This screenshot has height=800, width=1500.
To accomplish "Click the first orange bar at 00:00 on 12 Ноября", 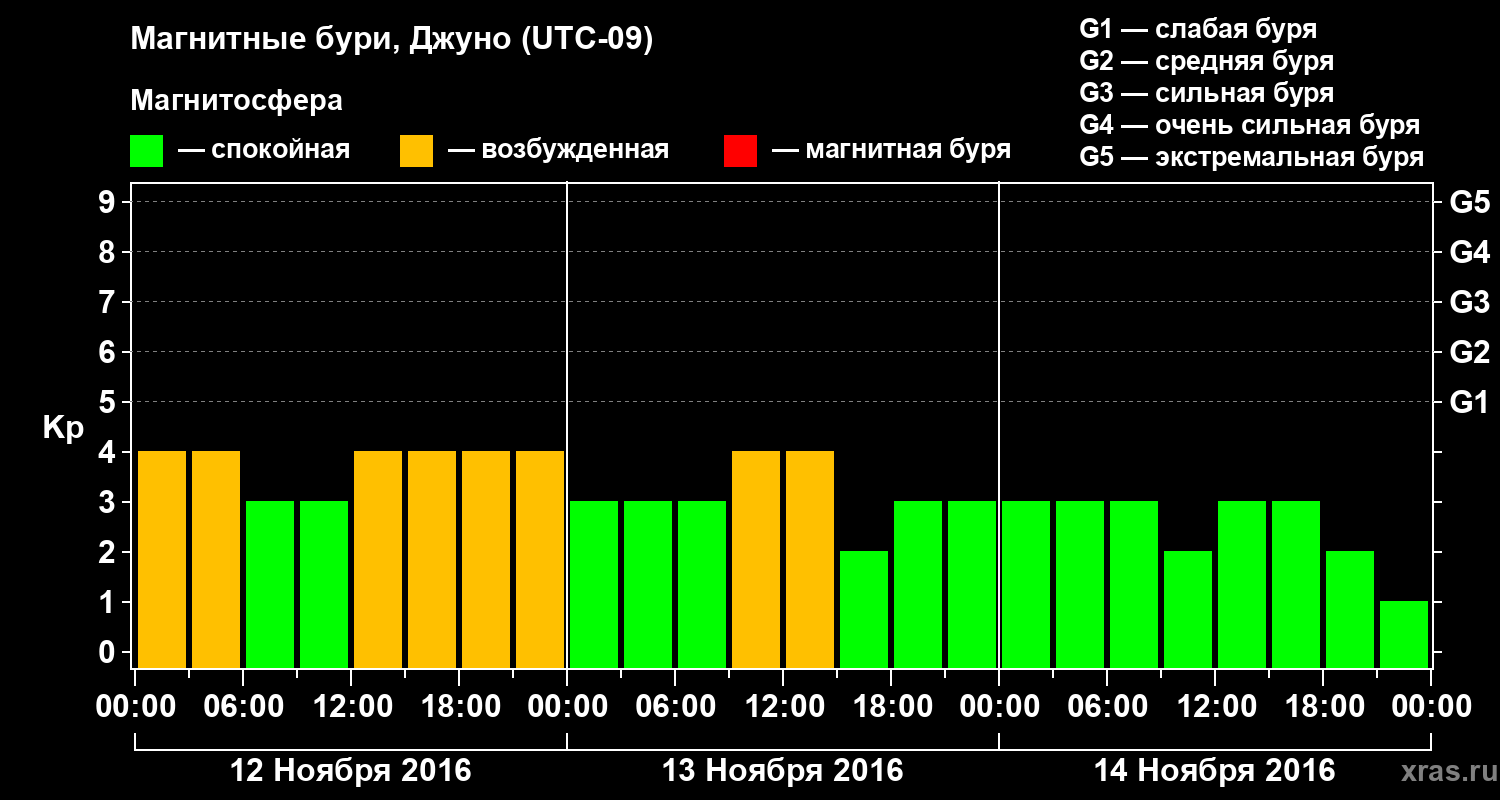I will tap(162, 560).
